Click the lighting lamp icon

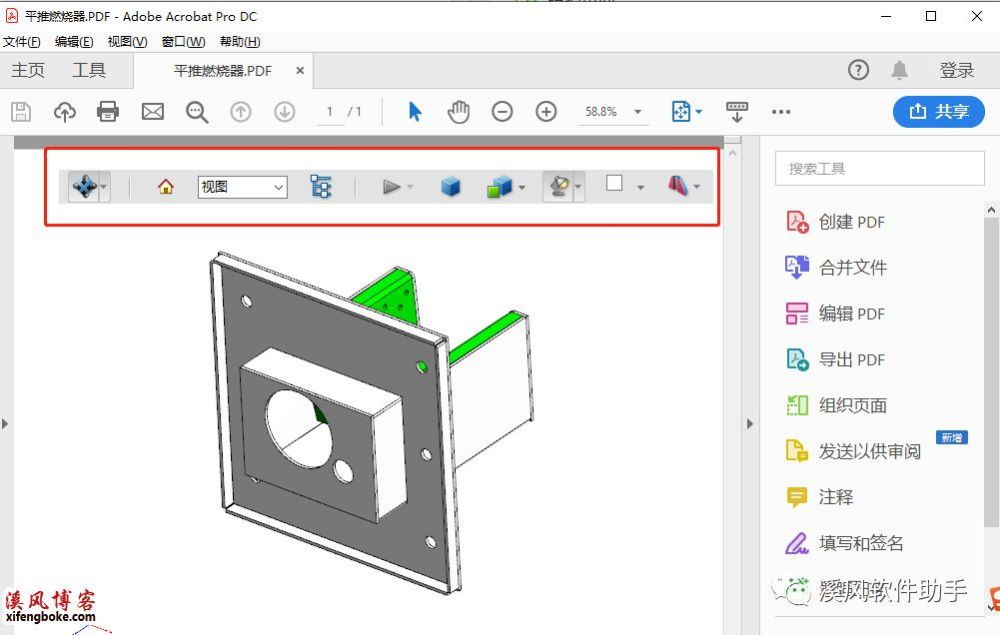coord(561,186)
